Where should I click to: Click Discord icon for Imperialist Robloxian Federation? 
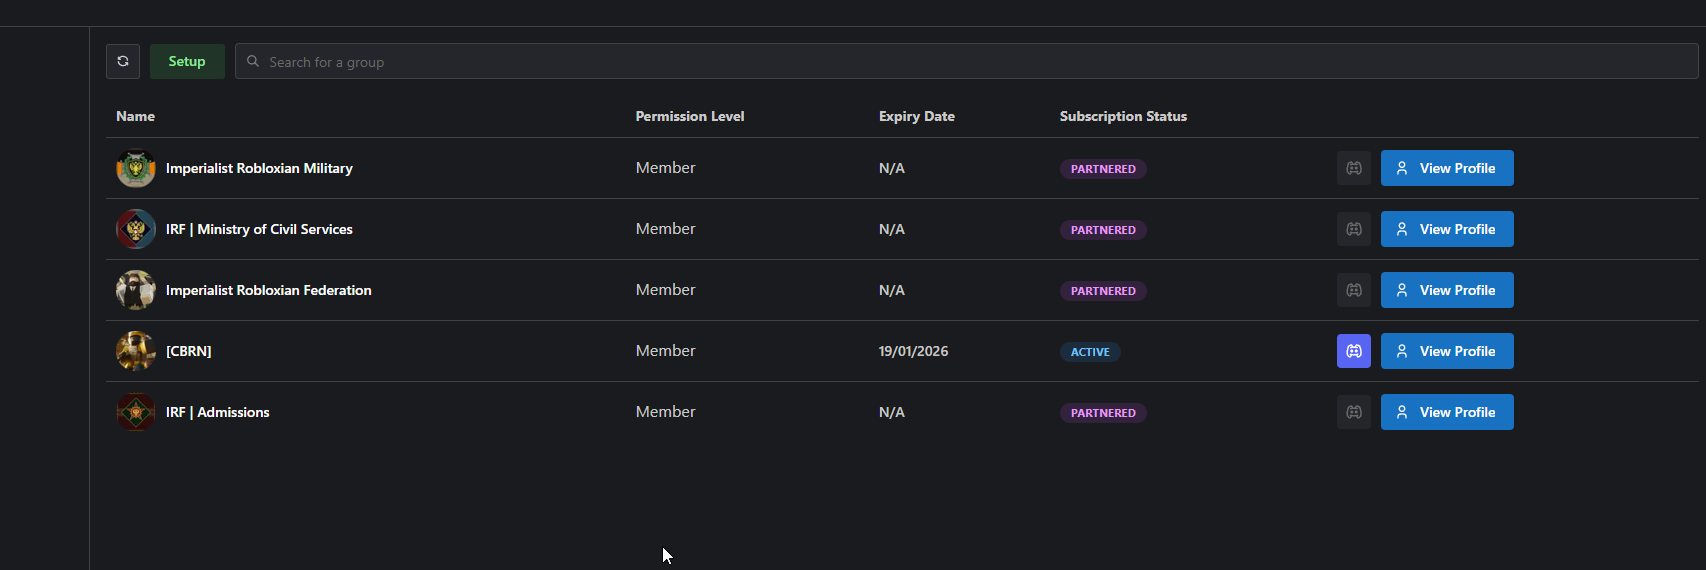1353,290
